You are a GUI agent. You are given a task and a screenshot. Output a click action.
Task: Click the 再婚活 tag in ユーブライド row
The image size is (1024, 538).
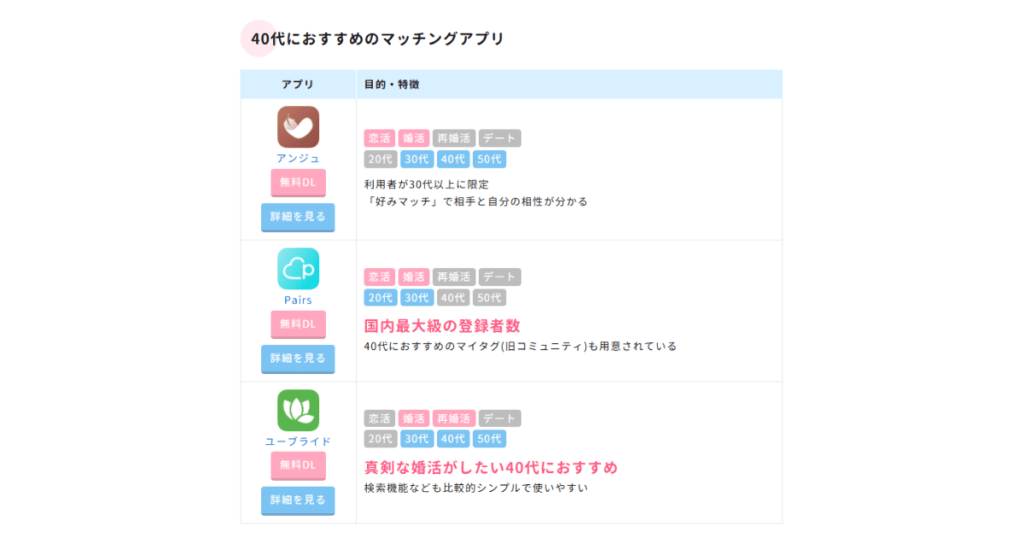454,419
